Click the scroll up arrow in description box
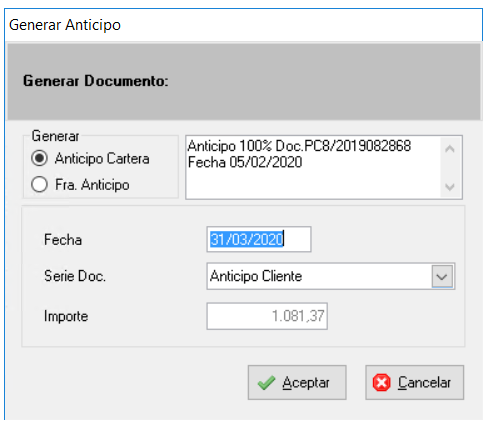 pos(450,148)
